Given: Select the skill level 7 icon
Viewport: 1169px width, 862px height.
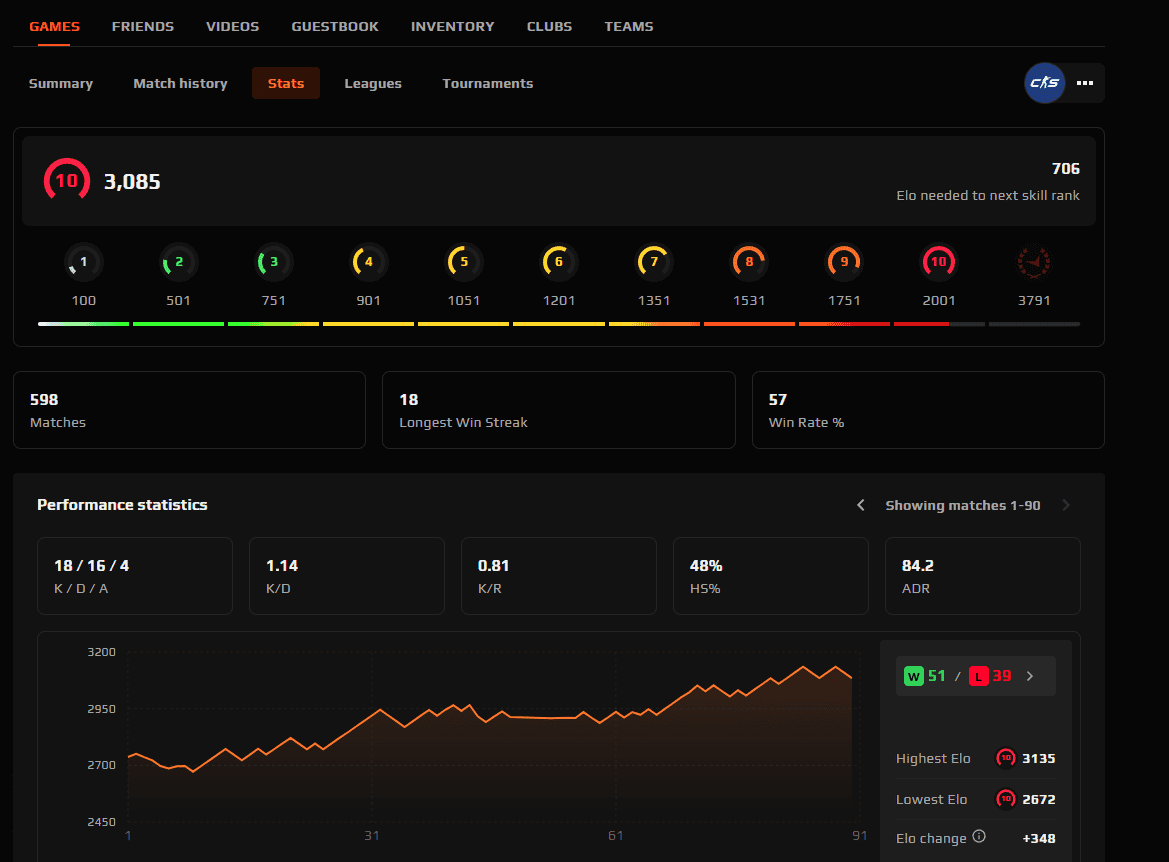Looking at the screenshot, I should tap(654, 262).
